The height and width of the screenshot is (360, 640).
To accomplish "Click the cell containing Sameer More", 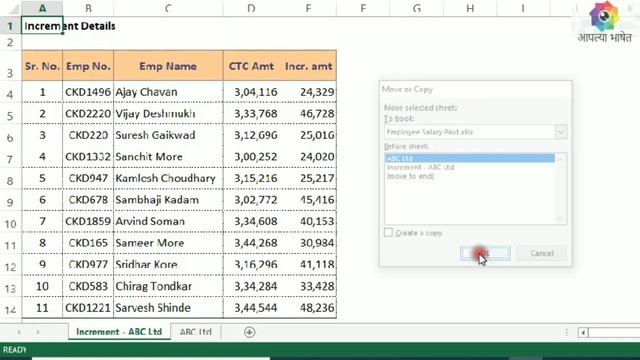I will point(168,243).
